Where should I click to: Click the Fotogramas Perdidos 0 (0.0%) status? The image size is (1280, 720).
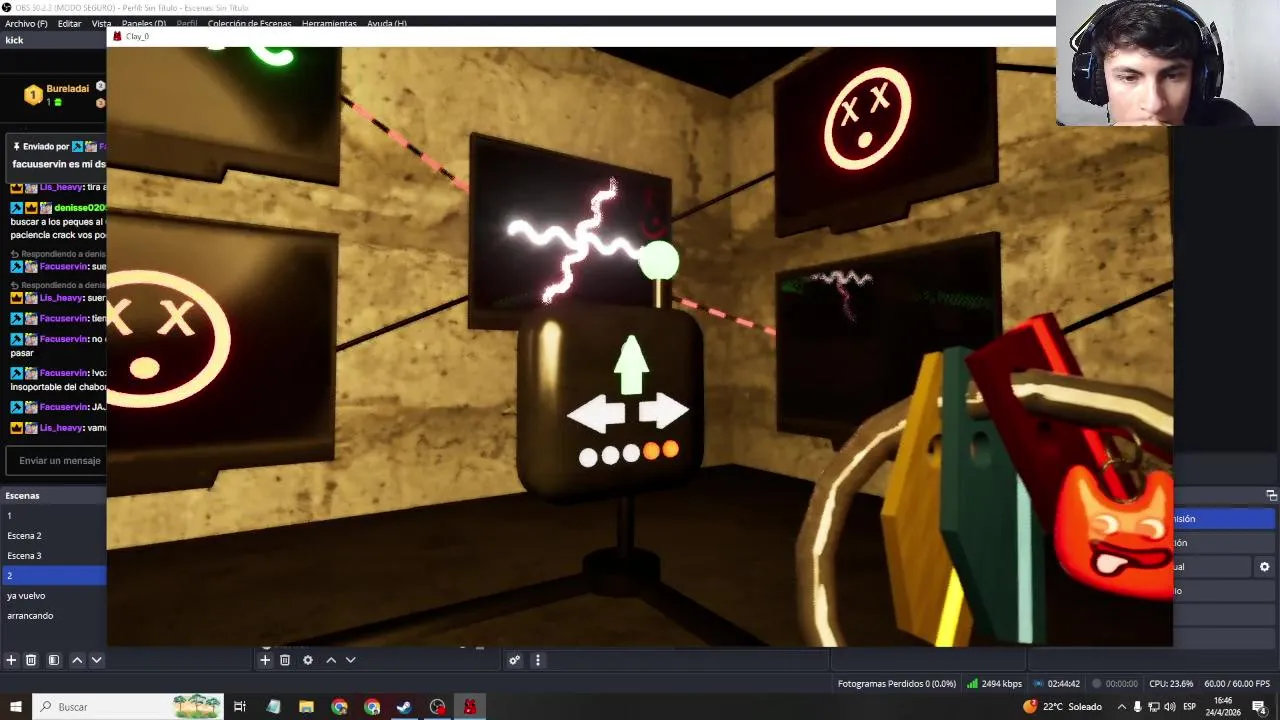pyautogui.click(x=896, y=684)
